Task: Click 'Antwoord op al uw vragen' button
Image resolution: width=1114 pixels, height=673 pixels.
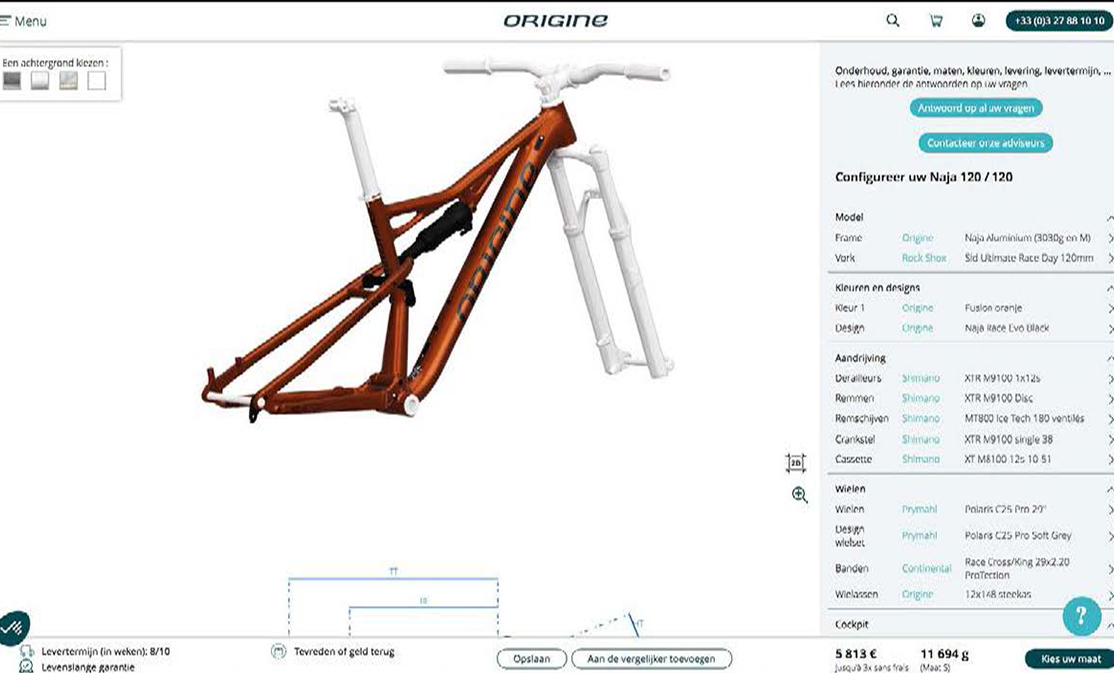Action: 975,108
